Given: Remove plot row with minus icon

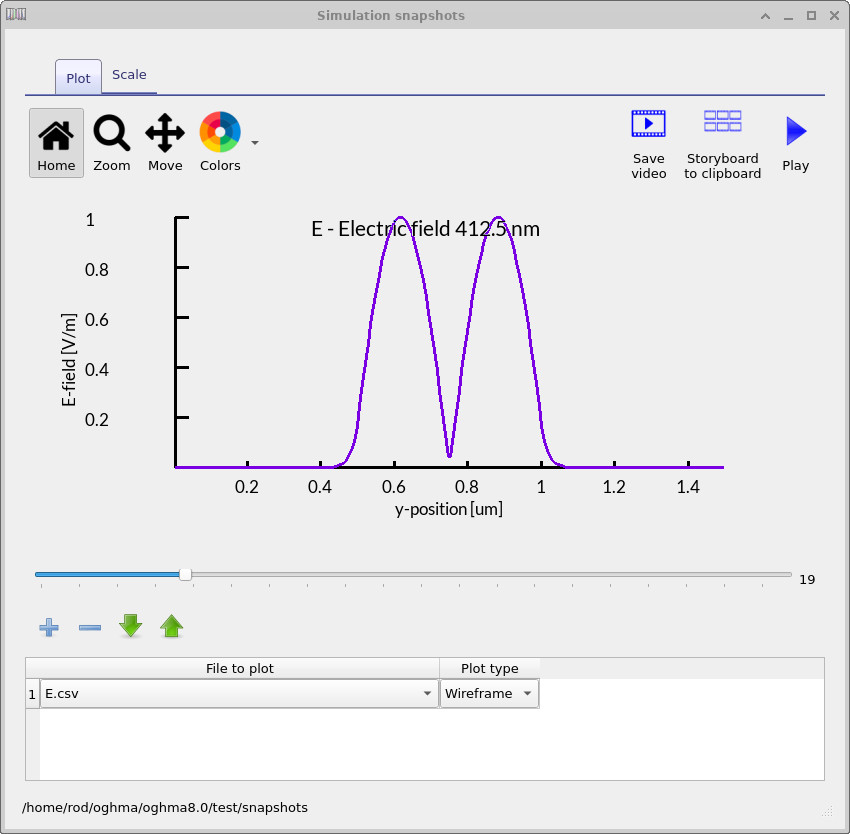Looking at the screenshot, I should click(x=90, y=627).
